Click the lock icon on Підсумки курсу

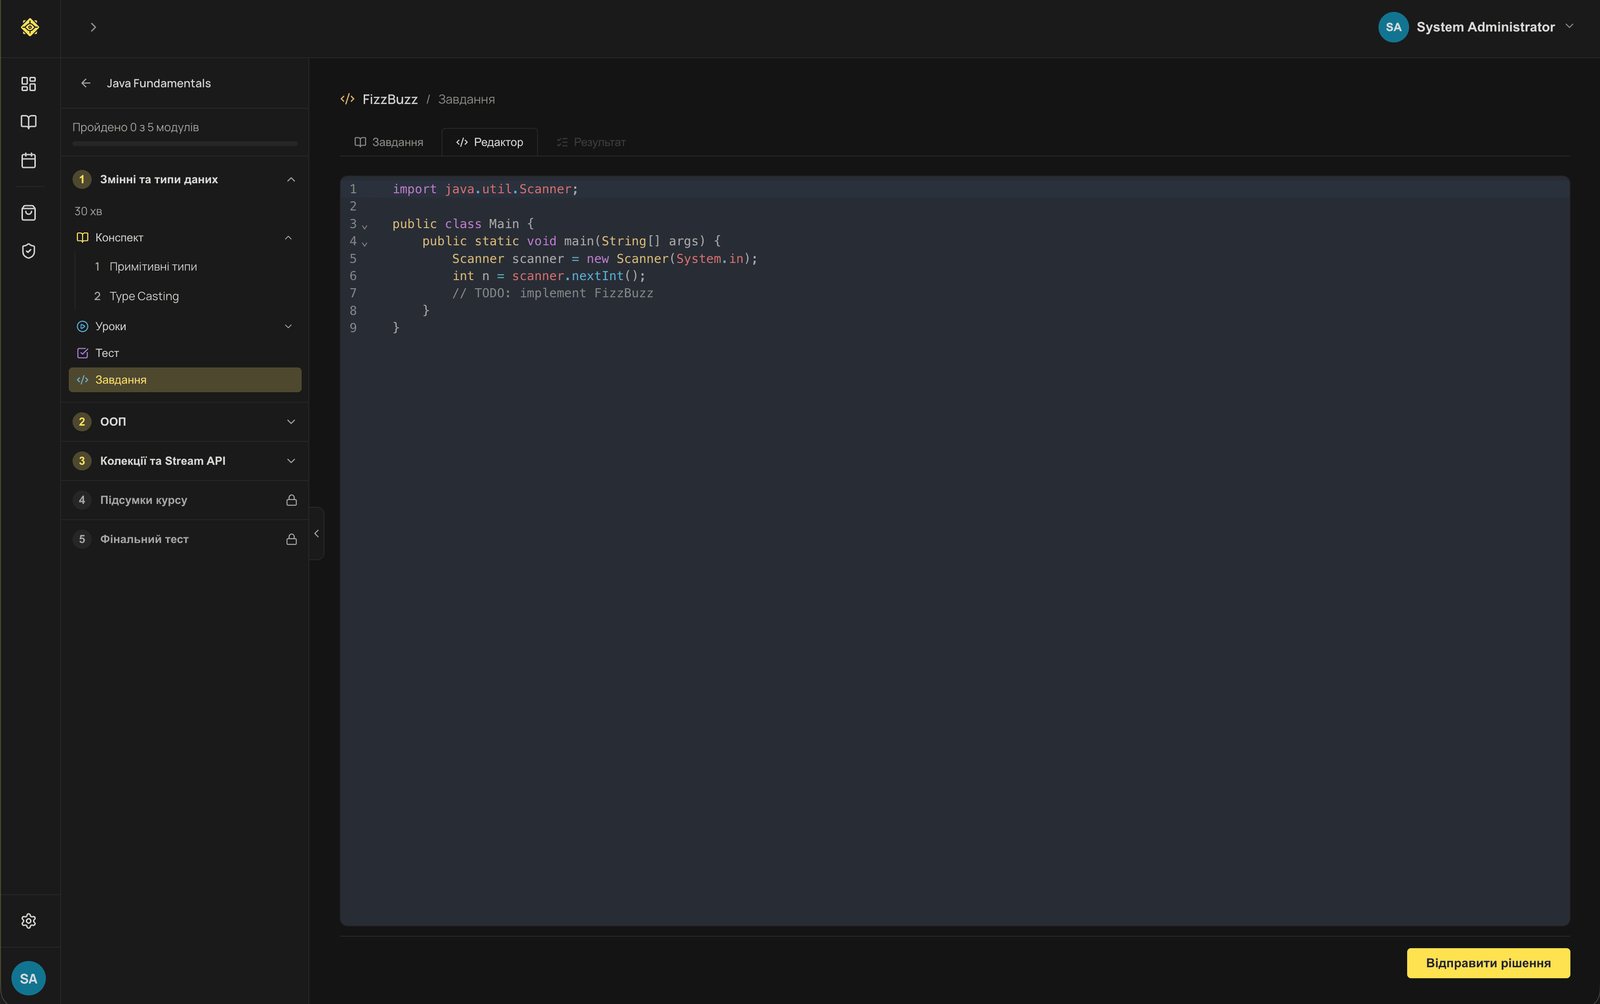pyautogui.click(x=291, y=500)
